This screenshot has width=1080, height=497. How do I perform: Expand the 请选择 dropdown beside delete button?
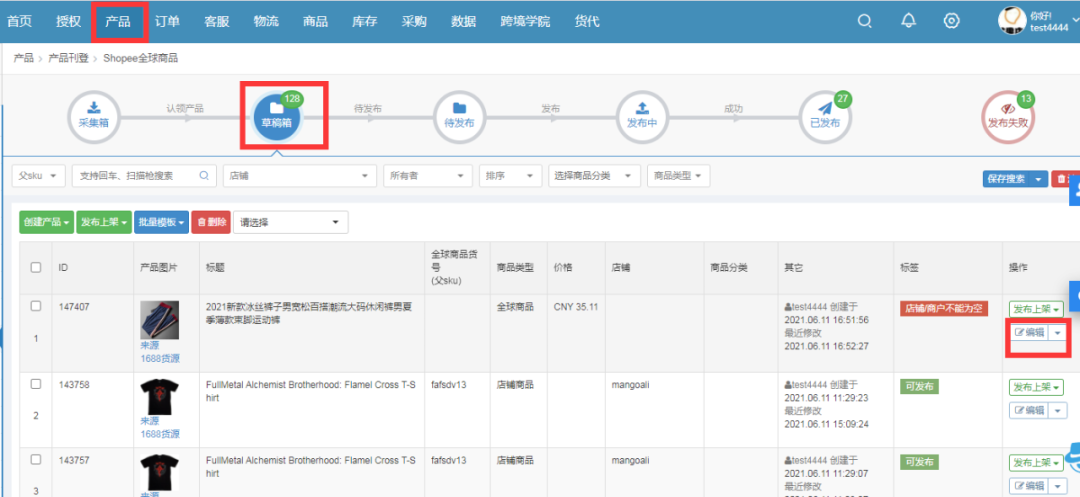[291, 222]
